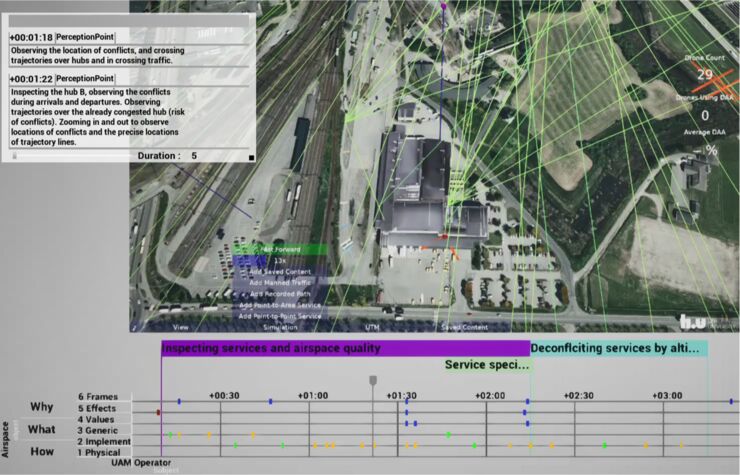740x475 pixels.
Task: Adjust the 13x simulation speed bar
Action: pos(280,261)
